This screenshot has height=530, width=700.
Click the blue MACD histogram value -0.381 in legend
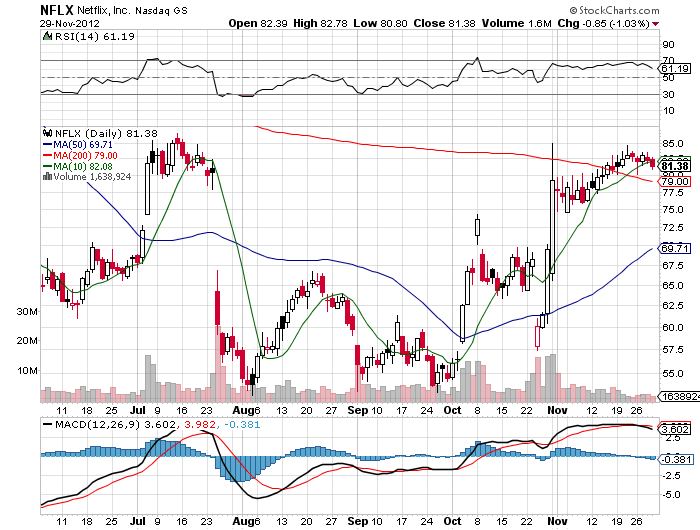(x=242, y=424)
